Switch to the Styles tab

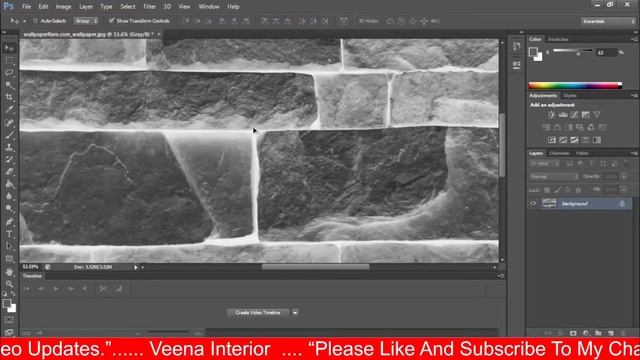[x=570, y=96]
